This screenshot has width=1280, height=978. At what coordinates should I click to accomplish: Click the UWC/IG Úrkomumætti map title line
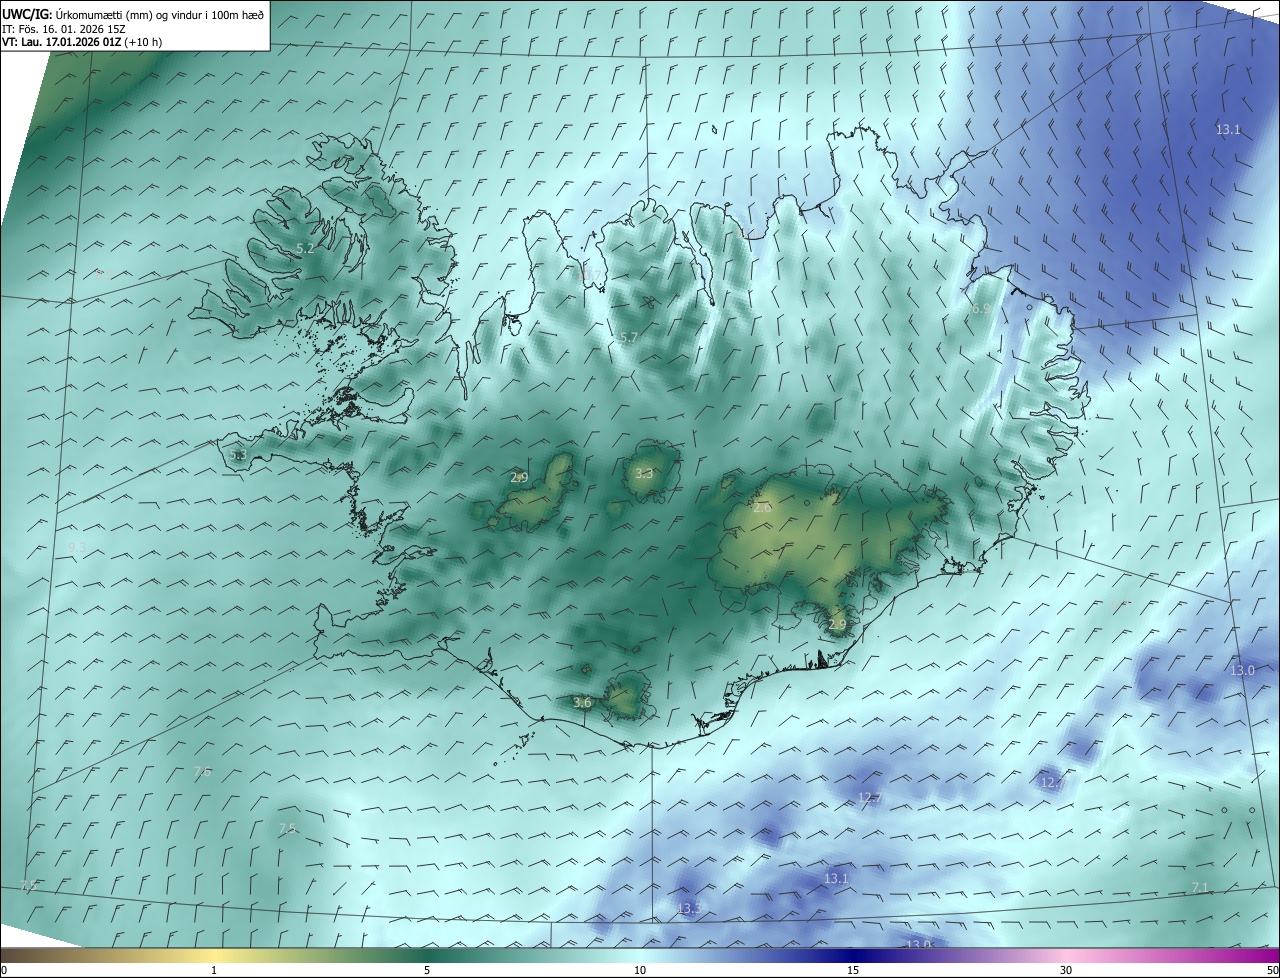[x=133, y=13]
